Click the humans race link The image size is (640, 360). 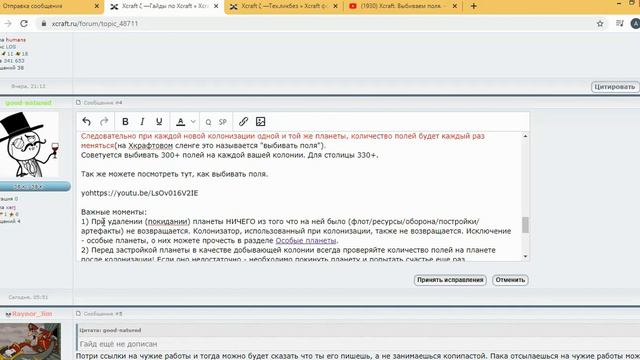tap(16, 40)
